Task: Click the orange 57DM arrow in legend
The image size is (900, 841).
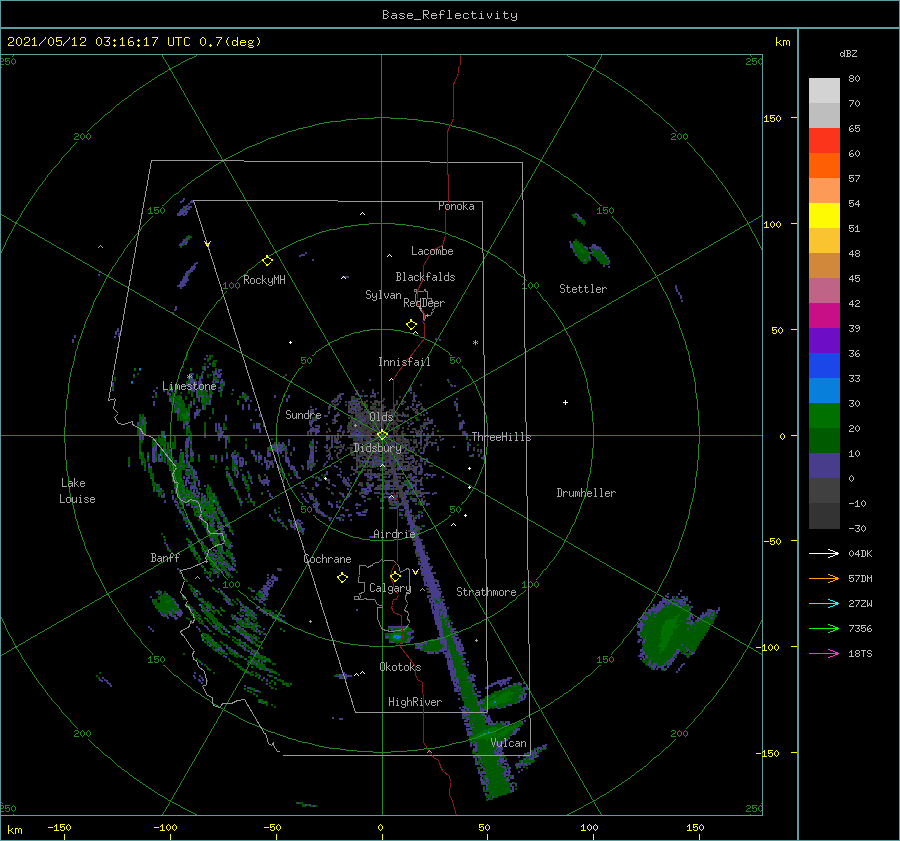Action: click(824, 579)
